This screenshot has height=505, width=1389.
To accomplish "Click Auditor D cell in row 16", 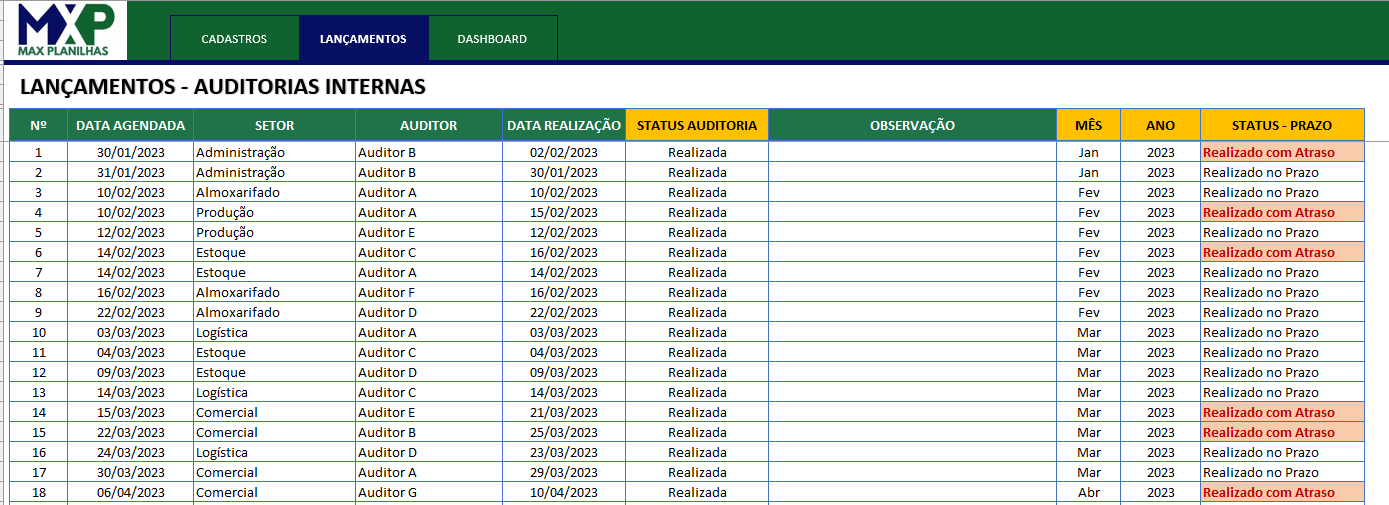I will [429, 452].
